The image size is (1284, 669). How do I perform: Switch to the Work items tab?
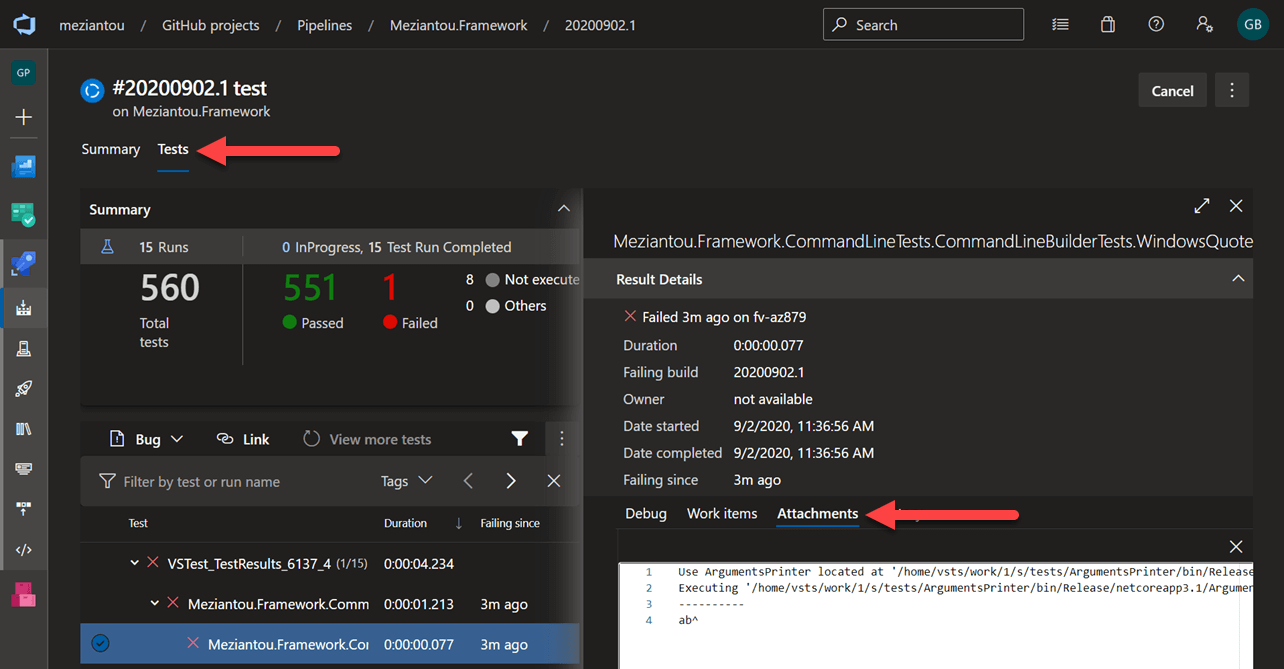coord(721,514)
